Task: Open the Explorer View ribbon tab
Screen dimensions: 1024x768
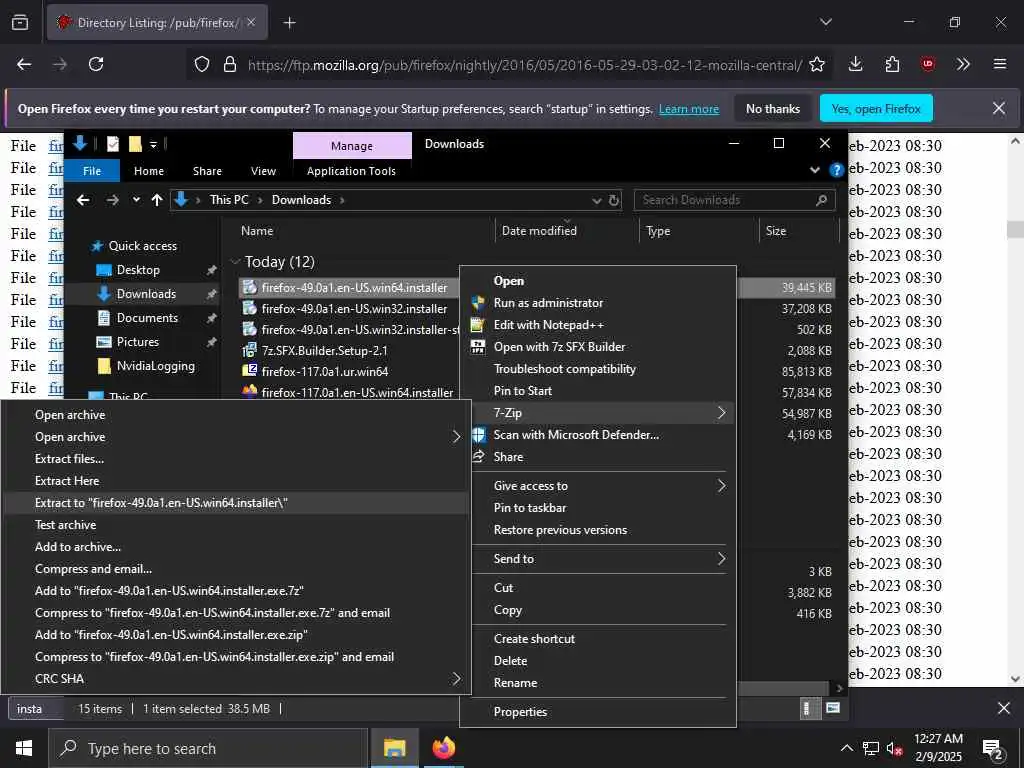Action: [x=263, y=171]
